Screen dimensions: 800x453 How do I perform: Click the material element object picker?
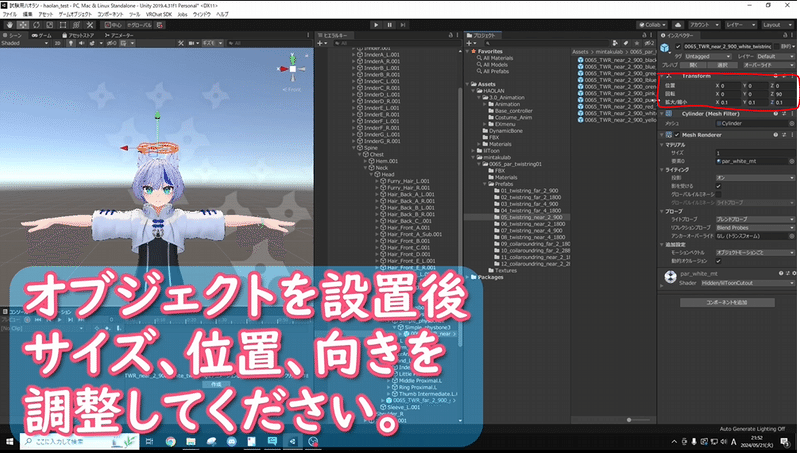click(792, 161)
